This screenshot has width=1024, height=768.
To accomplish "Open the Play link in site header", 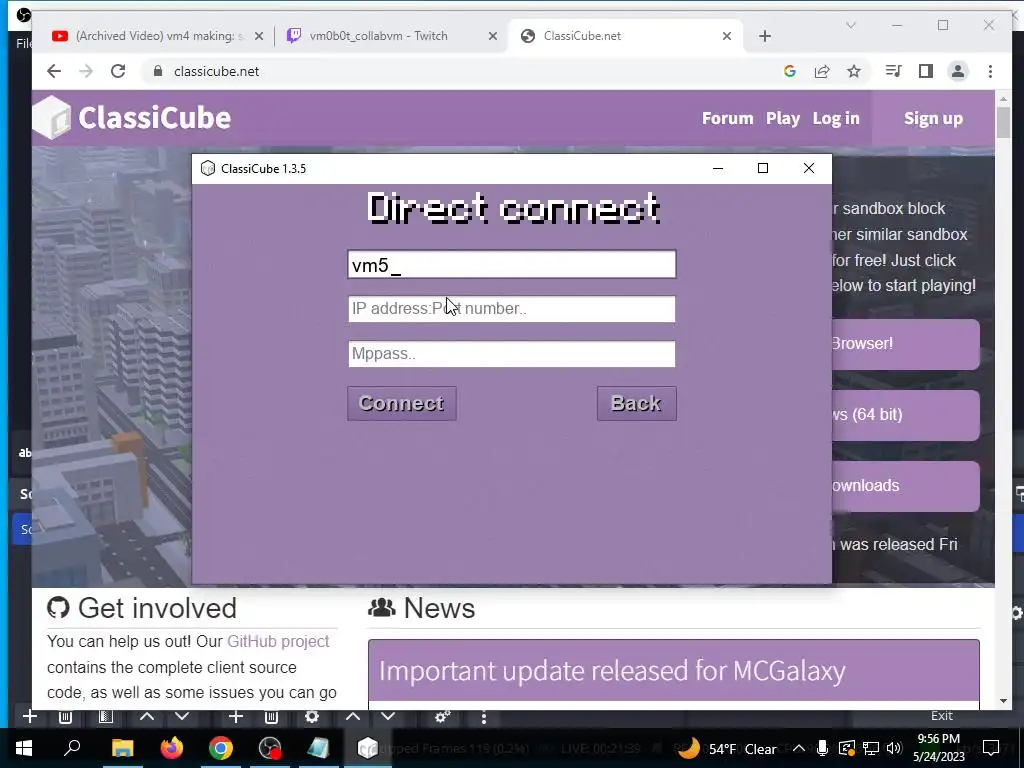I will (782, 118).
